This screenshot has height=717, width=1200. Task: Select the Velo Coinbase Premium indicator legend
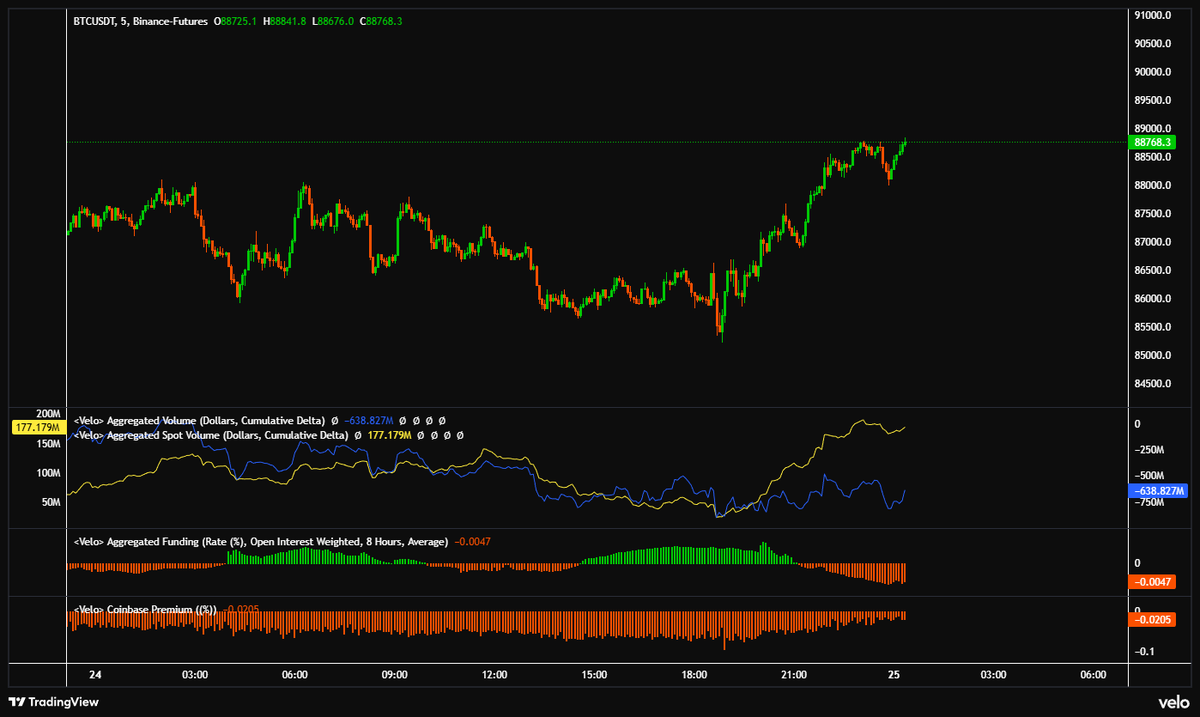145,608
